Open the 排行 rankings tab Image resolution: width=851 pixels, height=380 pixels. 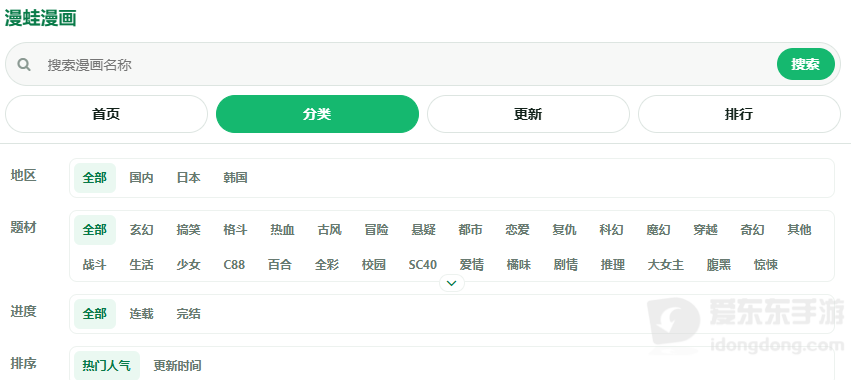coord(739,114)
